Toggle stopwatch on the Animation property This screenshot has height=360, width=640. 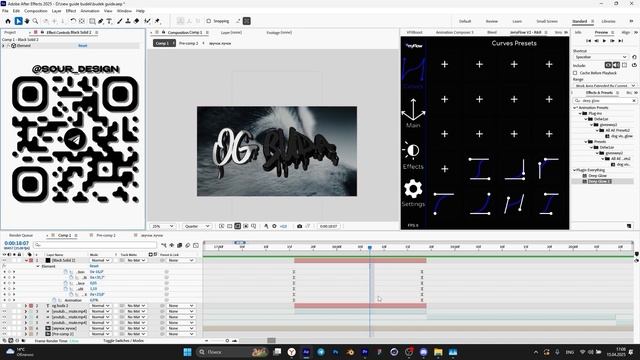[54, 300]
